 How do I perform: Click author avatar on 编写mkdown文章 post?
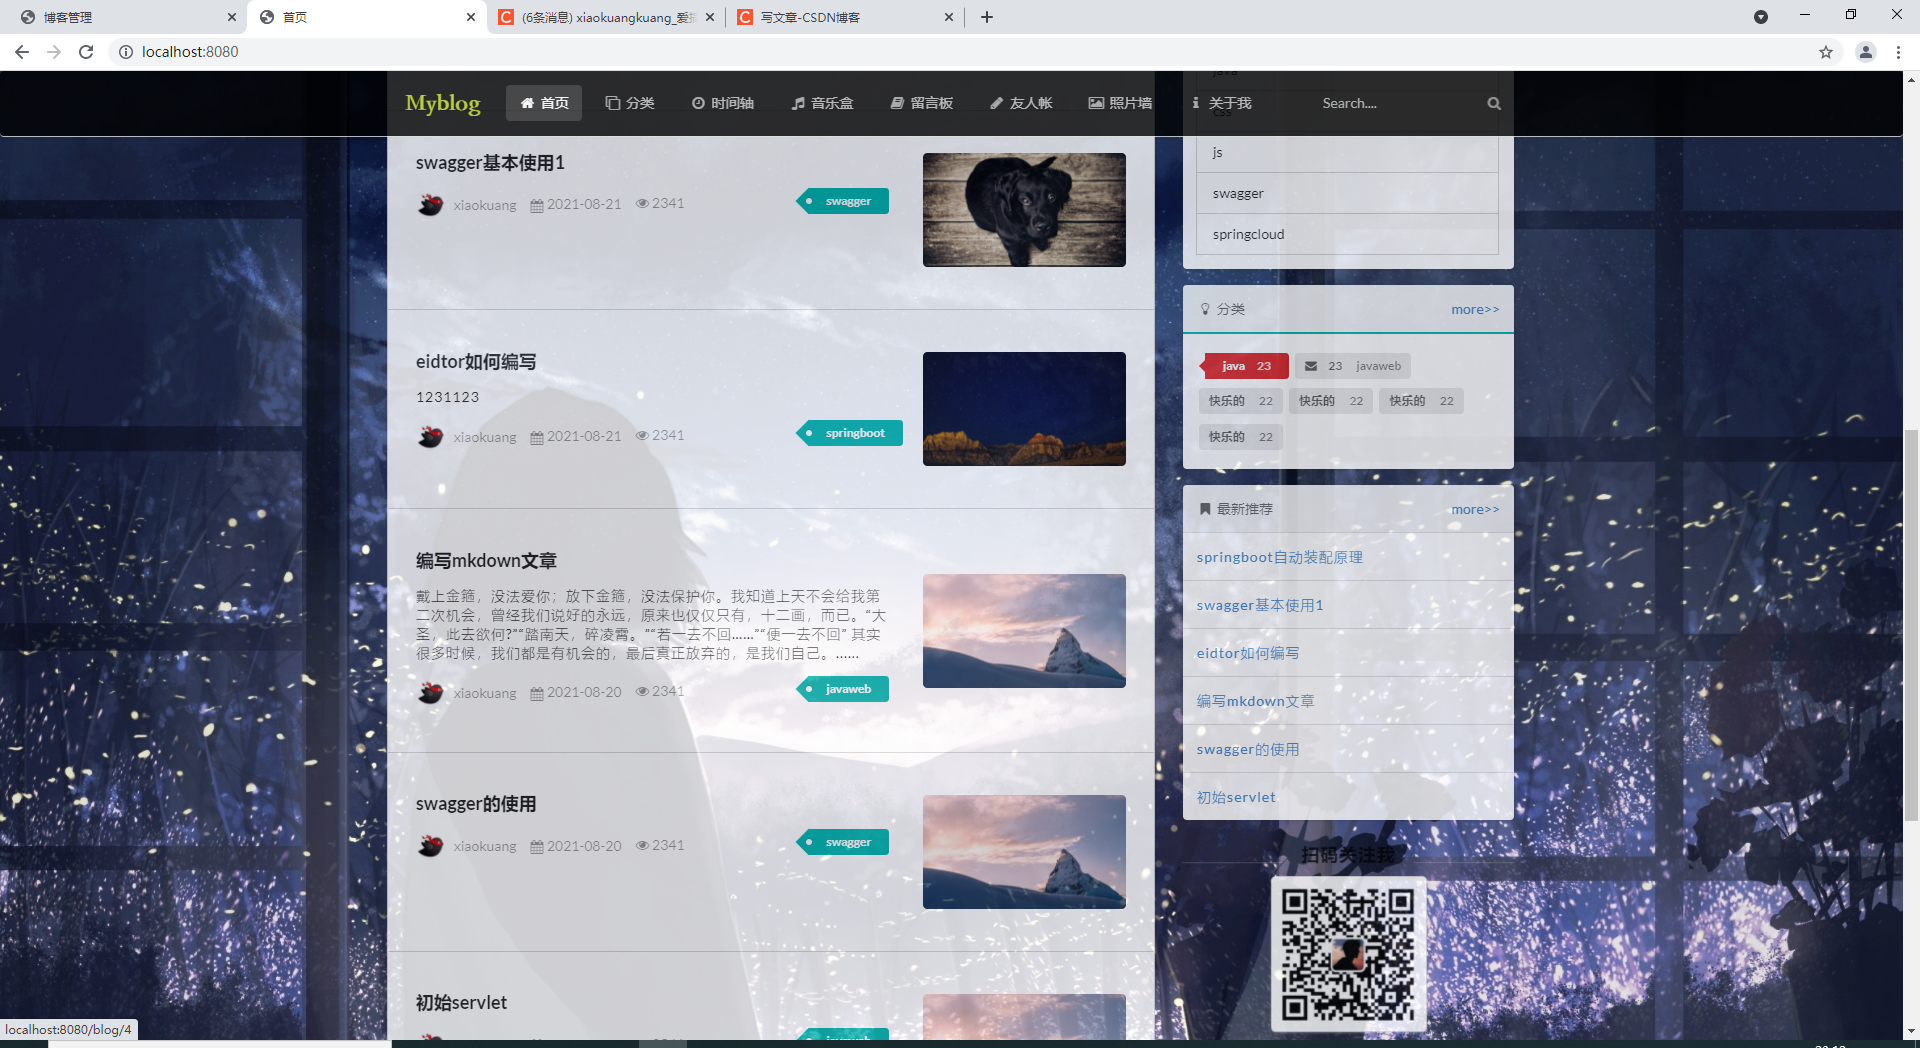point(430,692)
